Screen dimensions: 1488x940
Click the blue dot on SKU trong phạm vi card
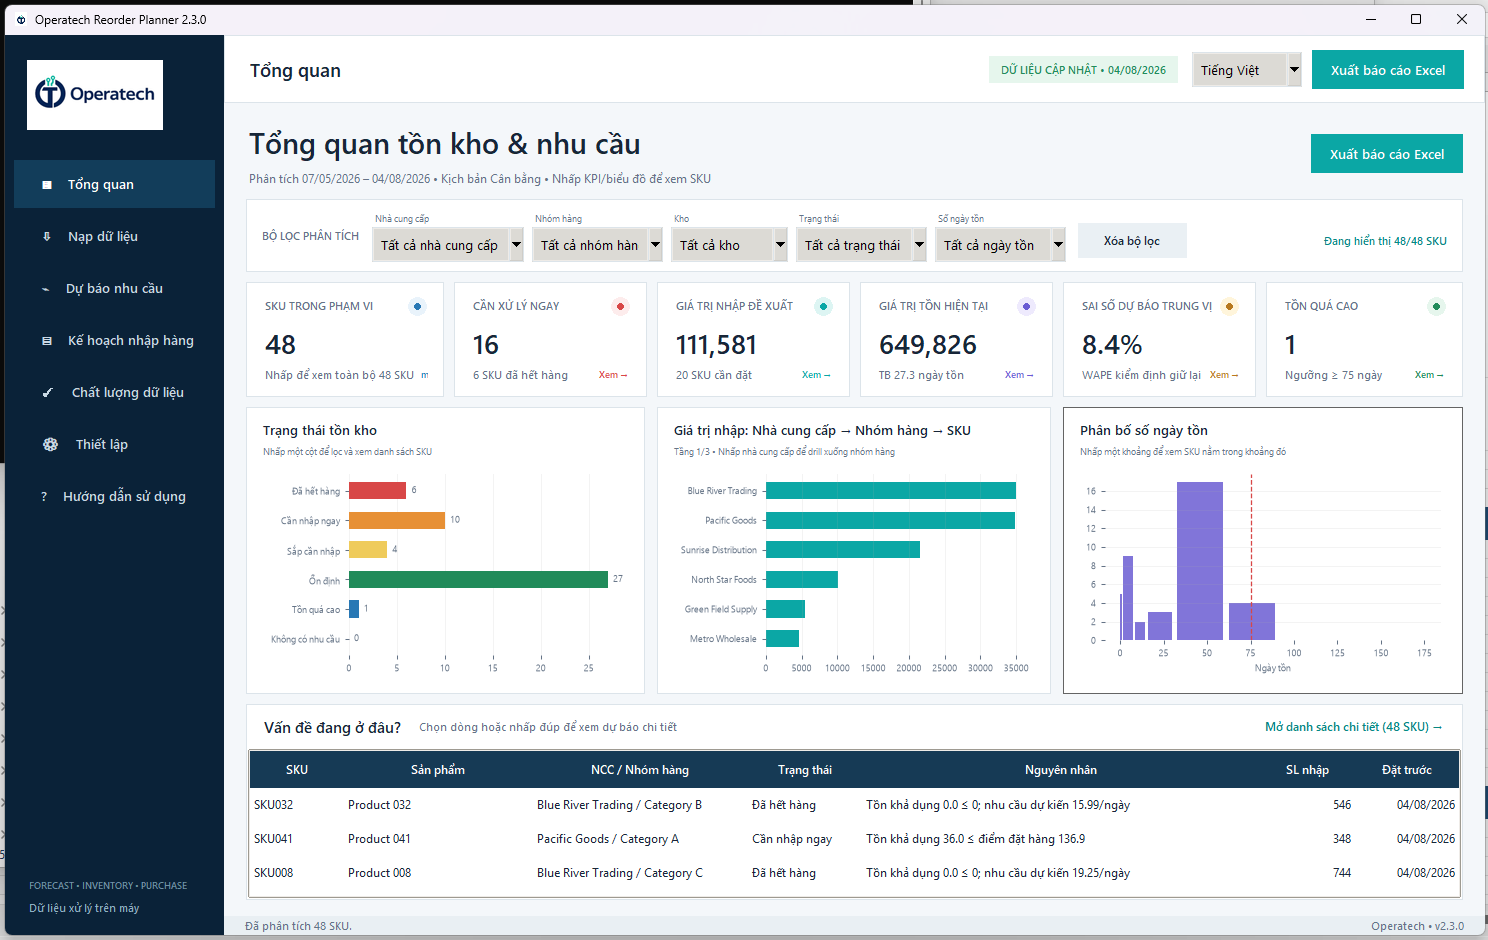coord(418,306)
